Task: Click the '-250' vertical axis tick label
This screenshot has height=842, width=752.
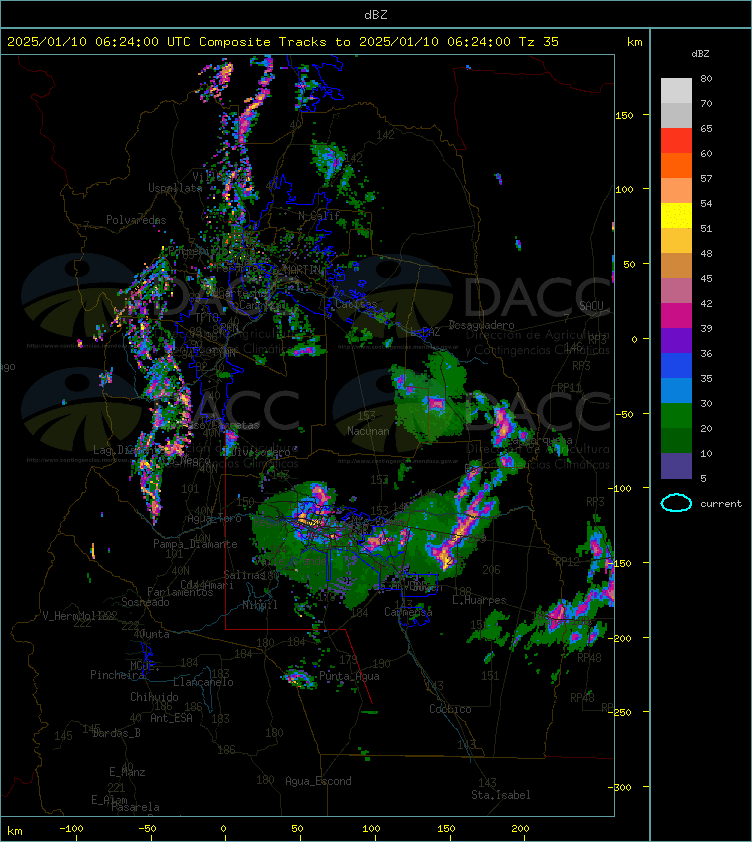Action: 620,712
